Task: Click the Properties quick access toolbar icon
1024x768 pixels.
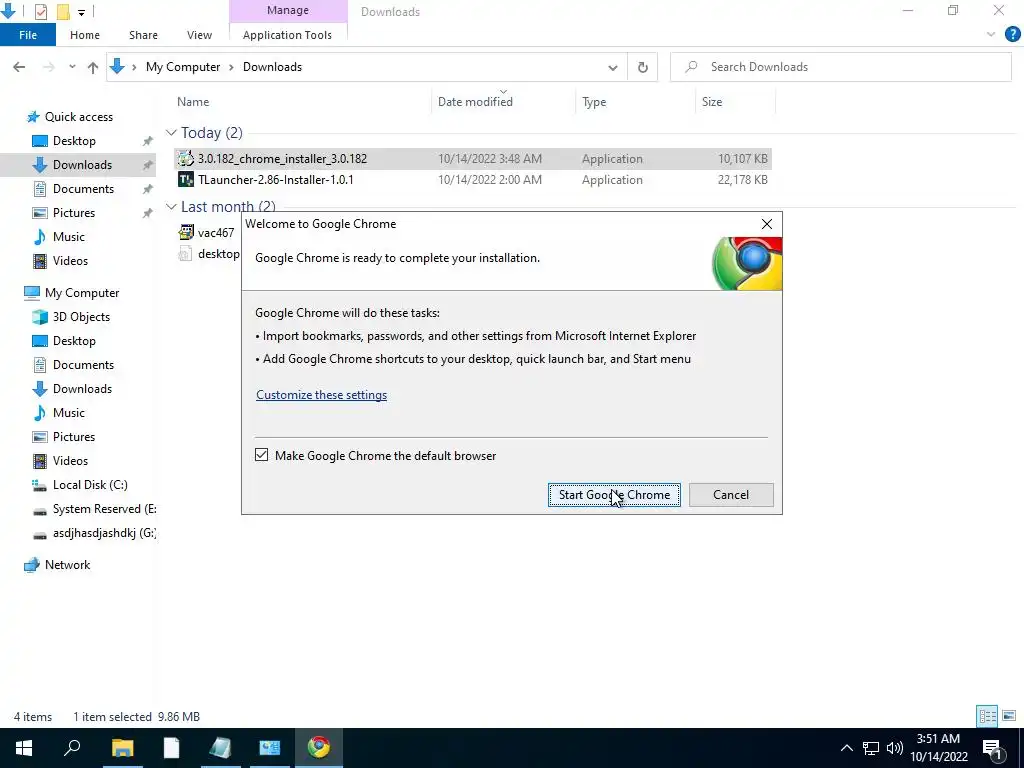Action: click(x=40, y=11)
